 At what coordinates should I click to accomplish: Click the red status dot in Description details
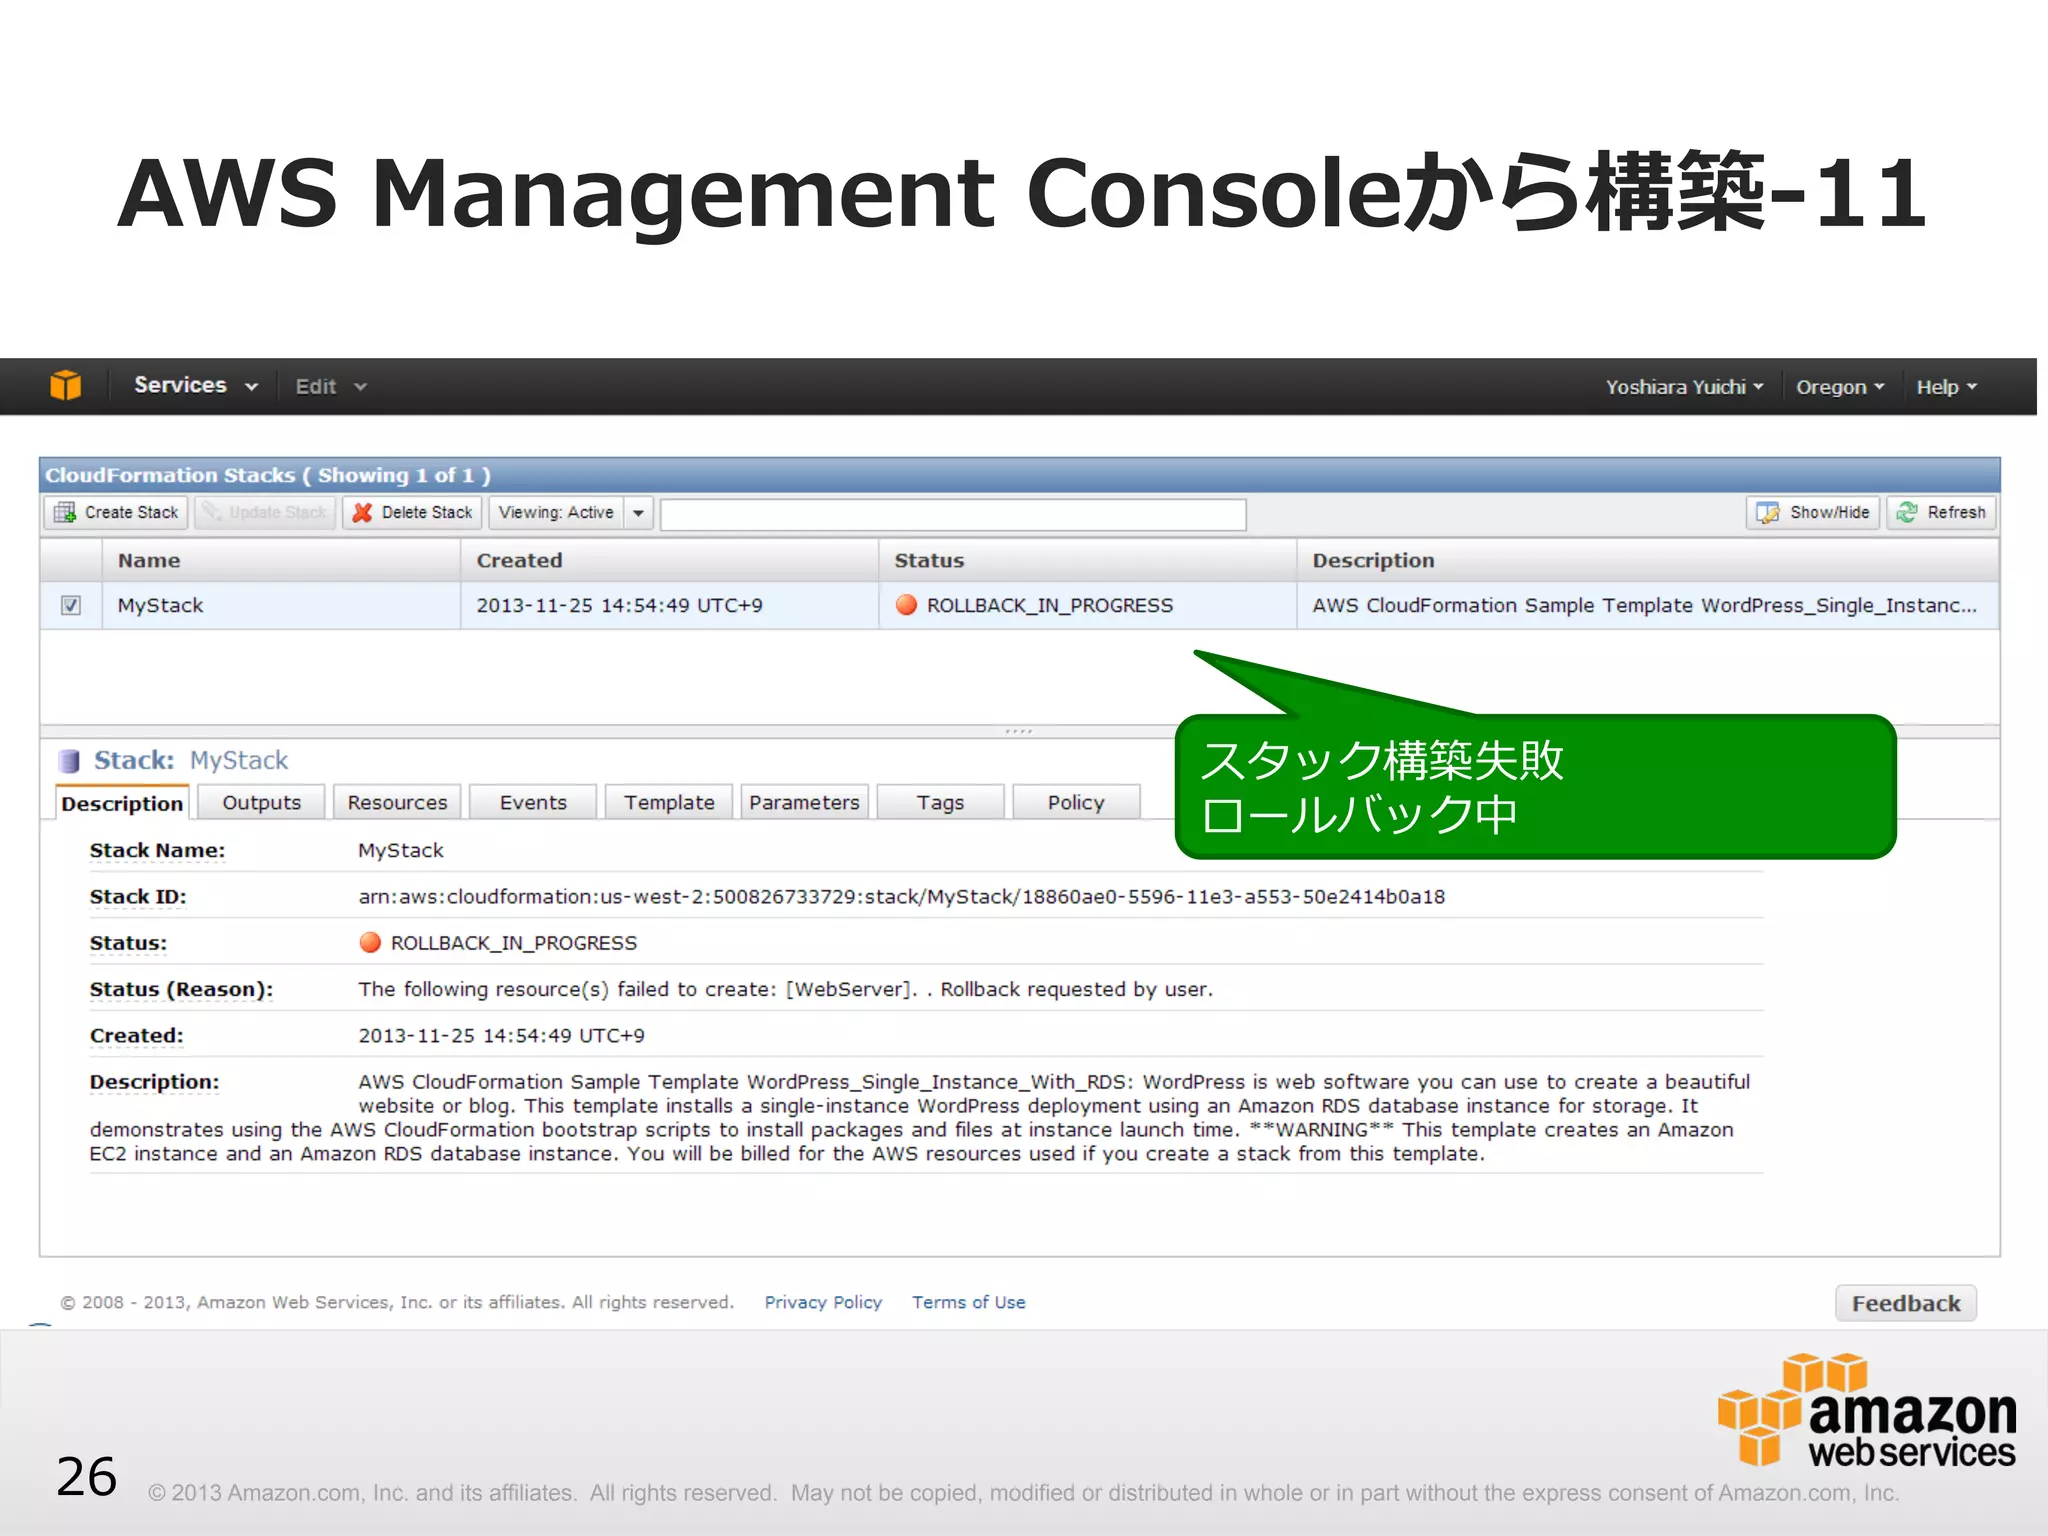[370, 943]
